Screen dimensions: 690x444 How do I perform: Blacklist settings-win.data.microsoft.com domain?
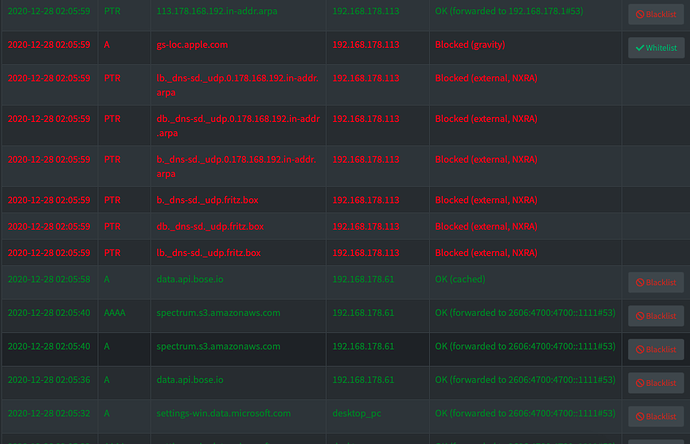(656, 416)
